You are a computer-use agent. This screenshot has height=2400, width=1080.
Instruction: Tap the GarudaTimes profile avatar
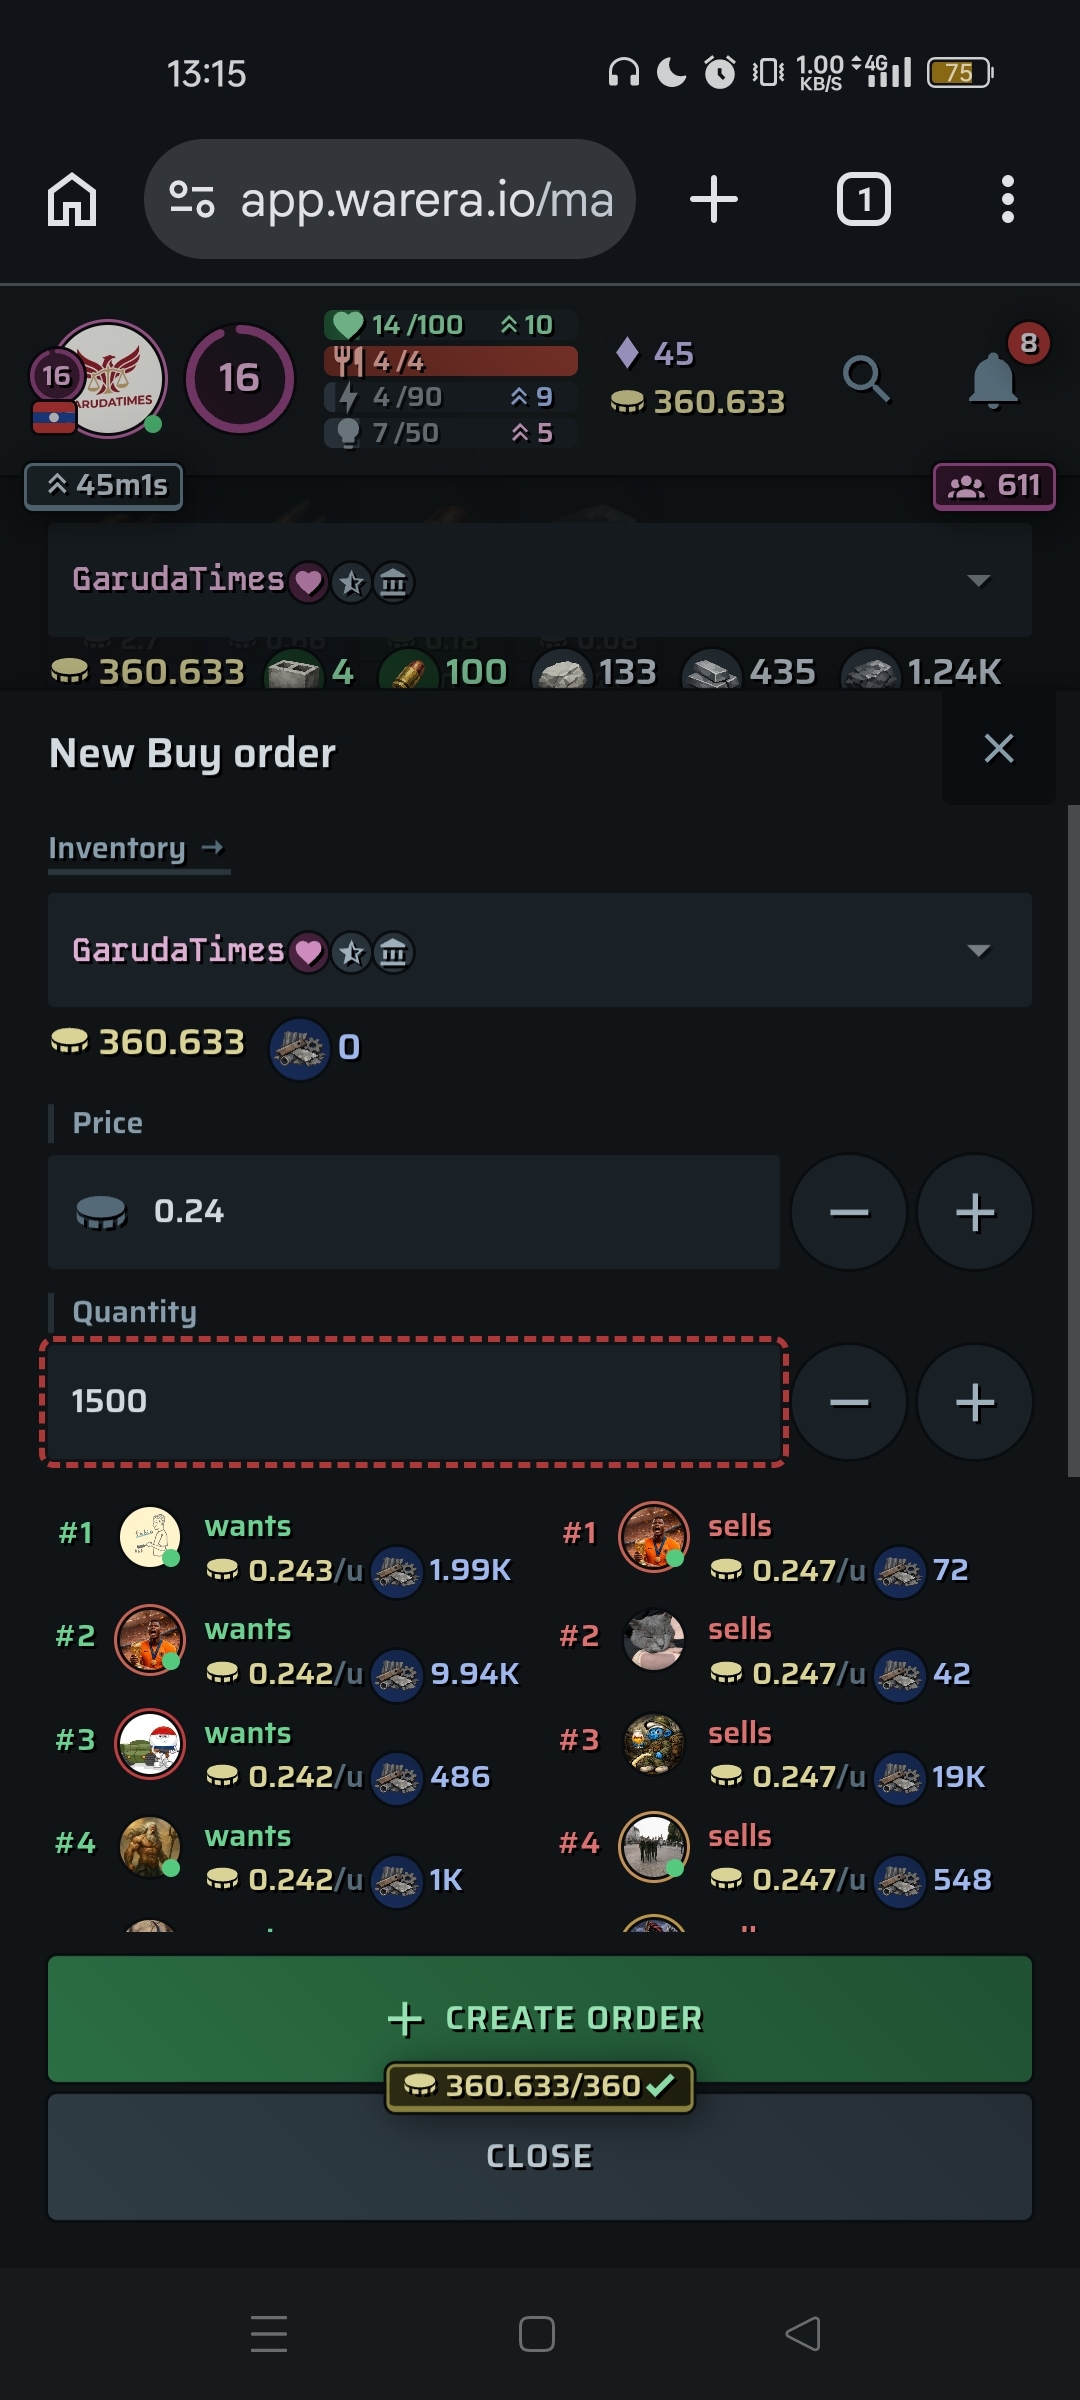108,378
